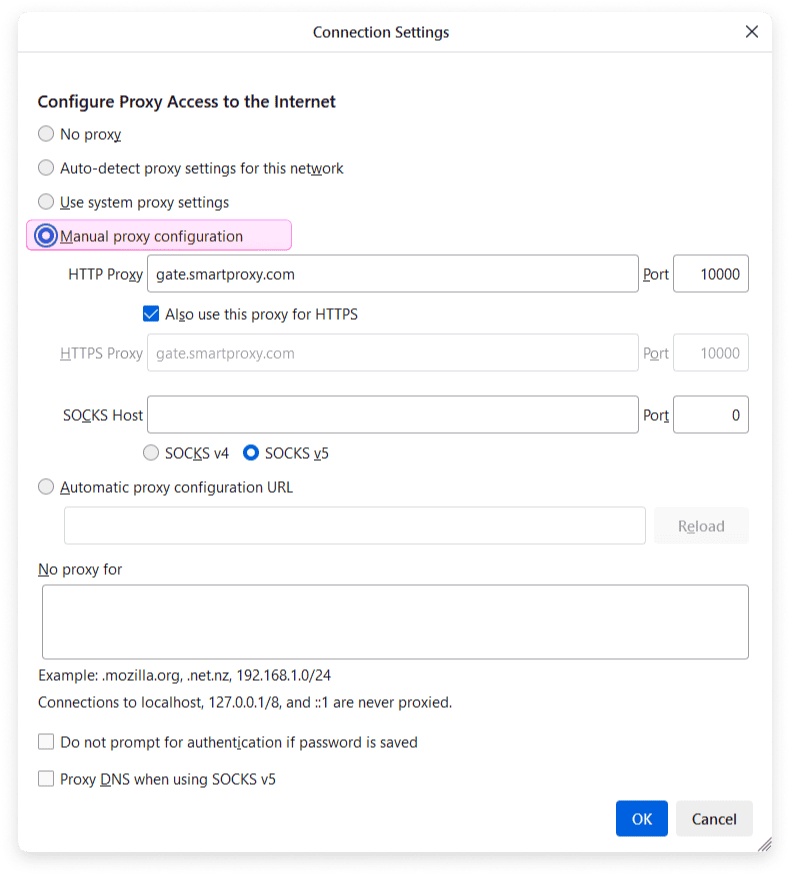Click the SOCKS Host field
Image resolution: width=790 pixels, height=876 pixels.
392,415
